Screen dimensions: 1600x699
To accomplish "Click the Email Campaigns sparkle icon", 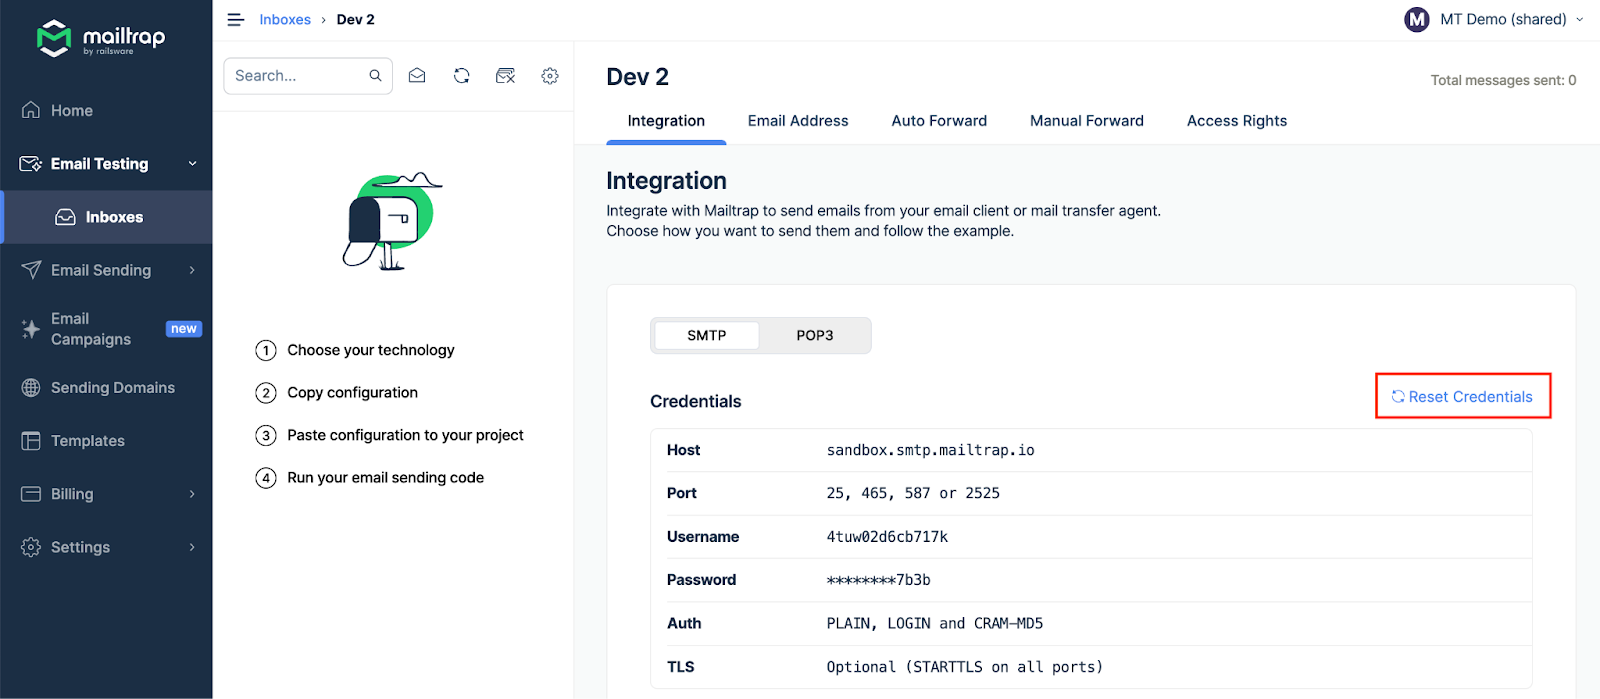I will [31, 329].
